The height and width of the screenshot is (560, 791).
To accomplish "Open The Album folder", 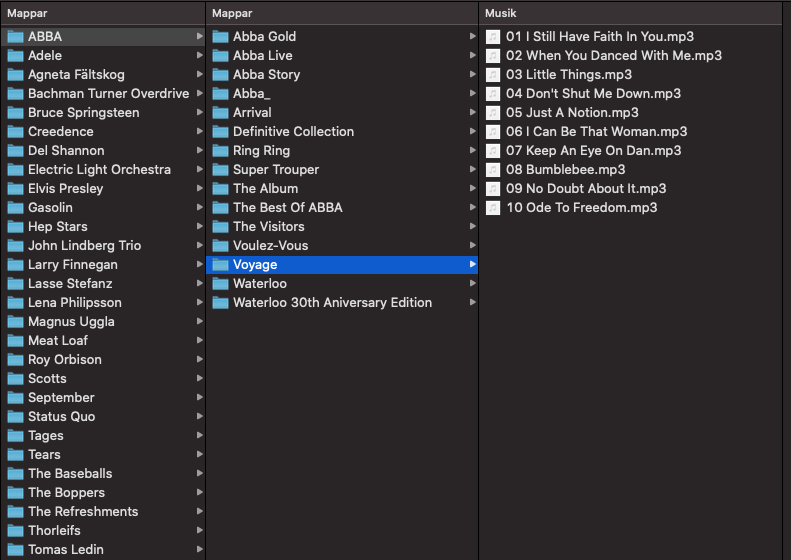I will click(342, 189).
